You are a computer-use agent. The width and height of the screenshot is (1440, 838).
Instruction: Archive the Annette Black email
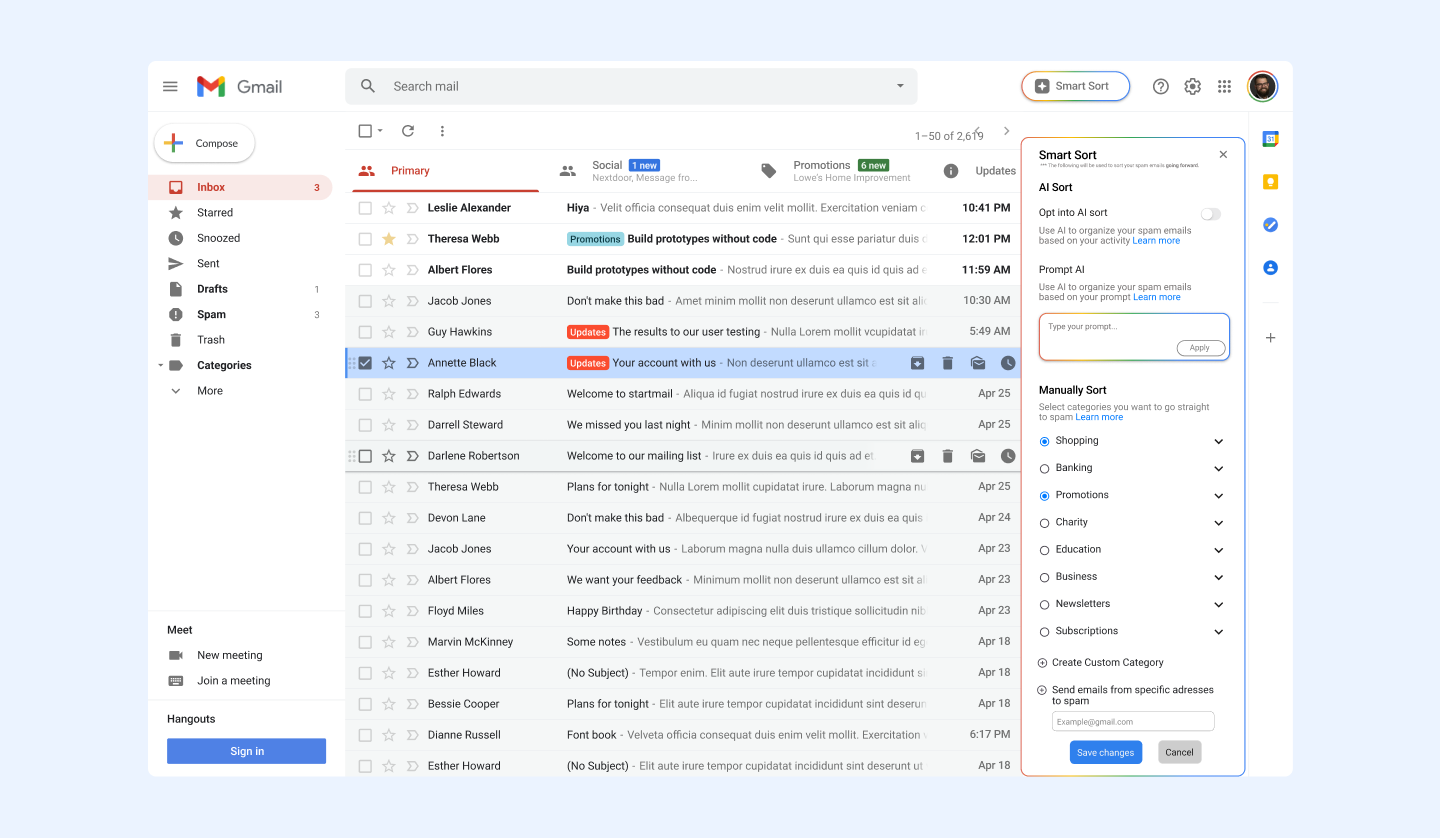917,363
